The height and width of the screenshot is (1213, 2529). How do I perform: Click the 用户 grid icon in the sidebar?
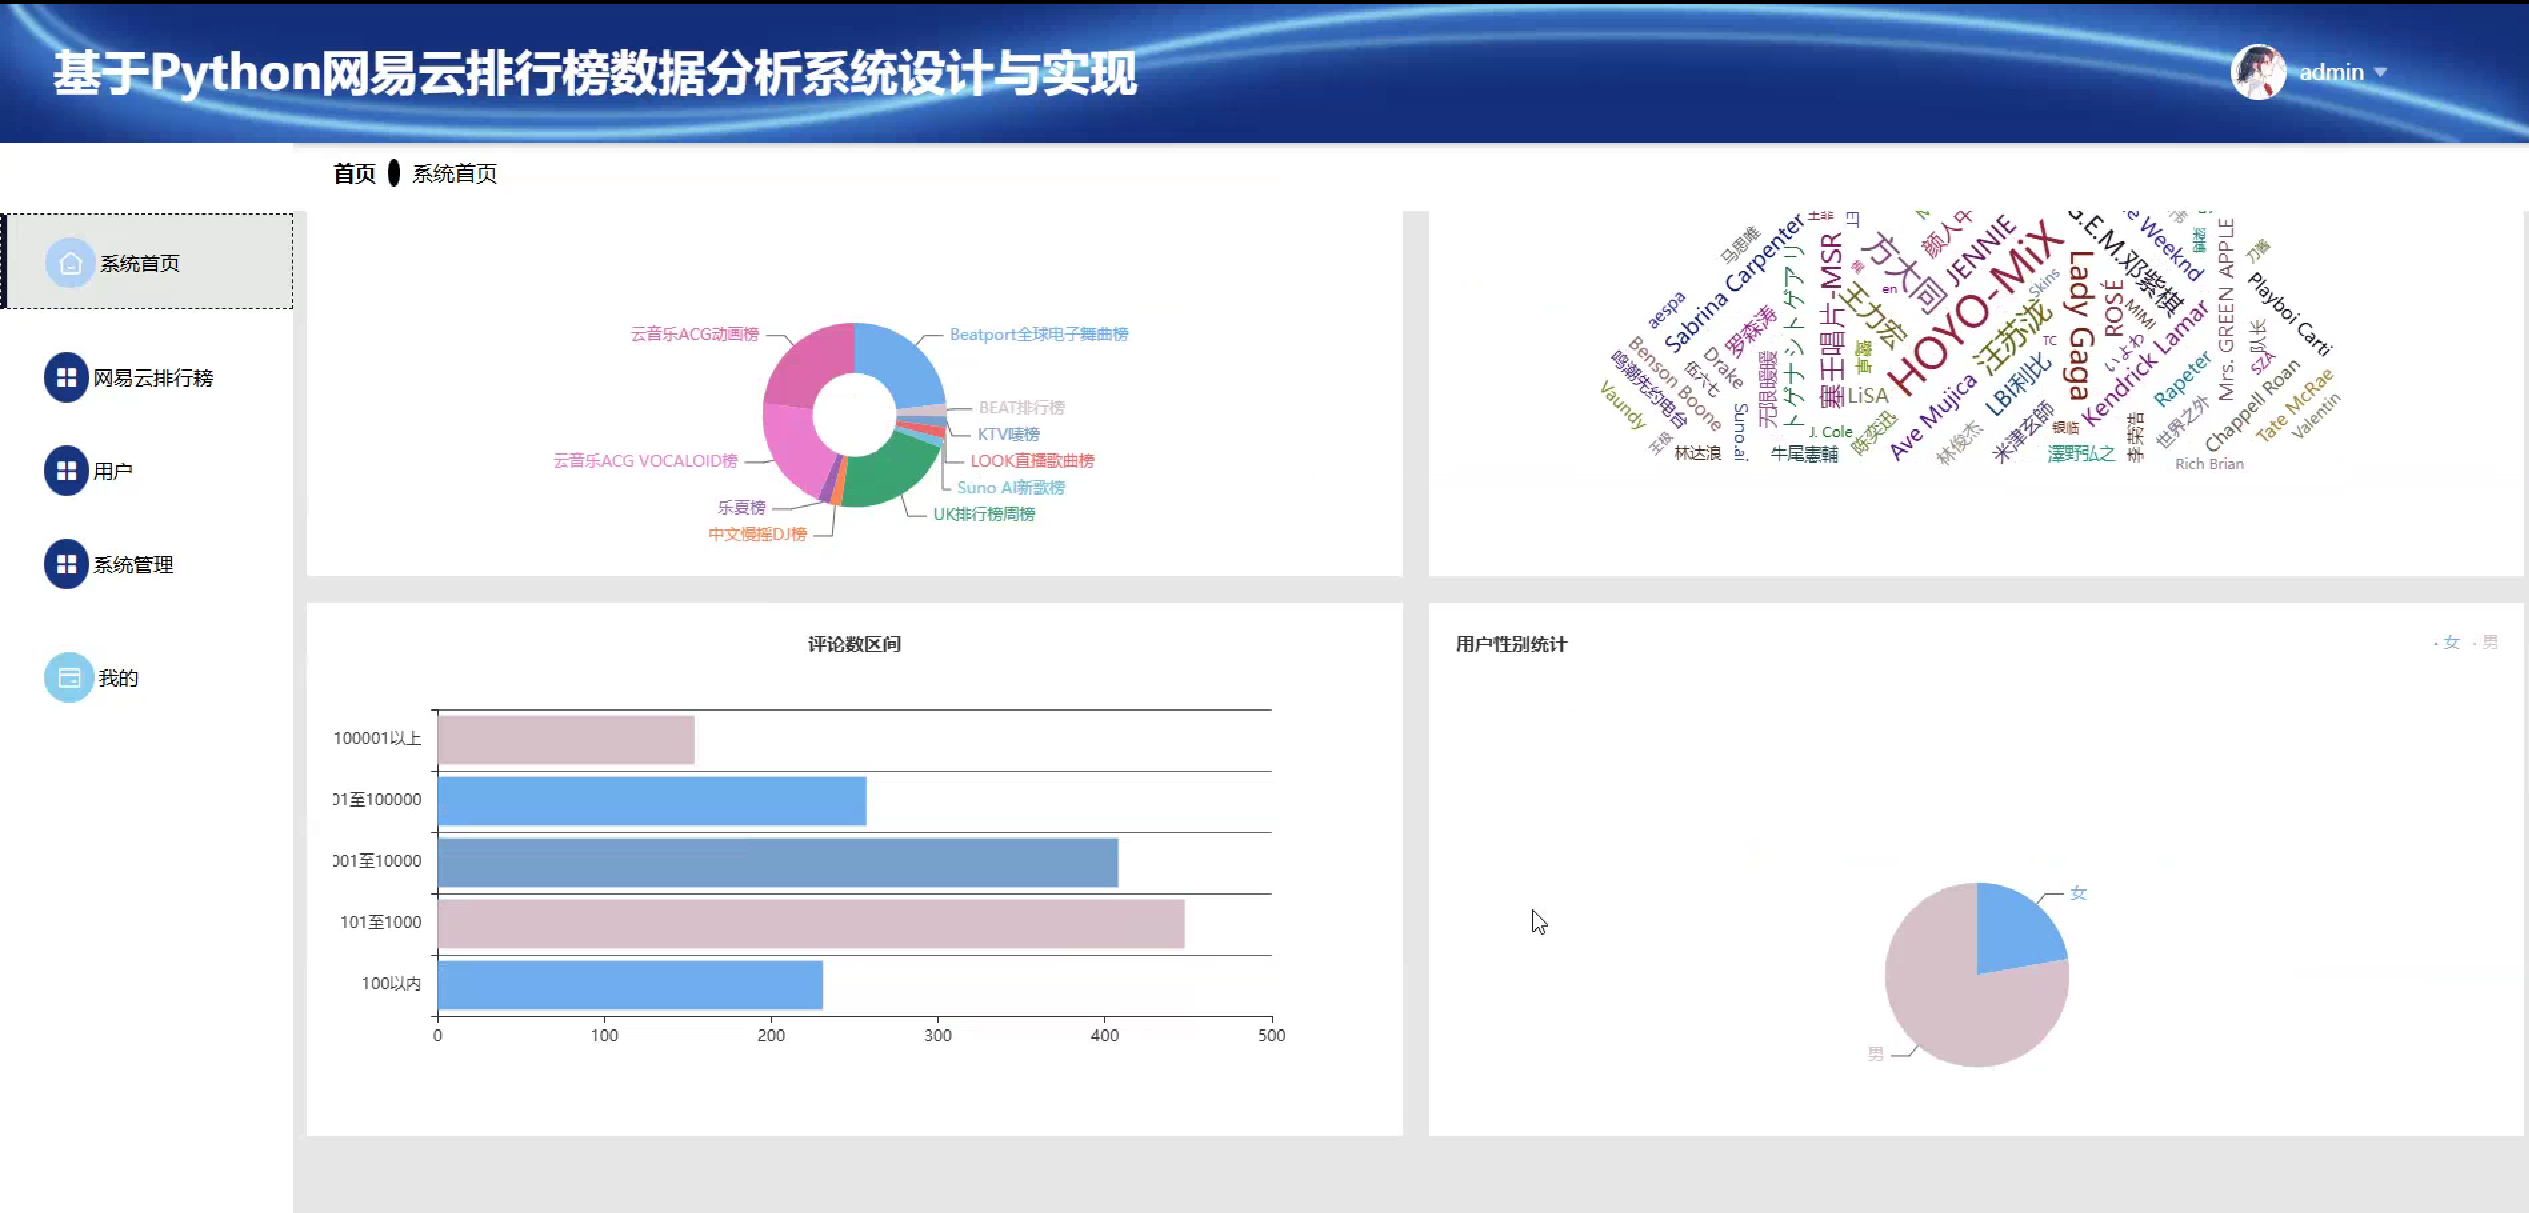66,471
